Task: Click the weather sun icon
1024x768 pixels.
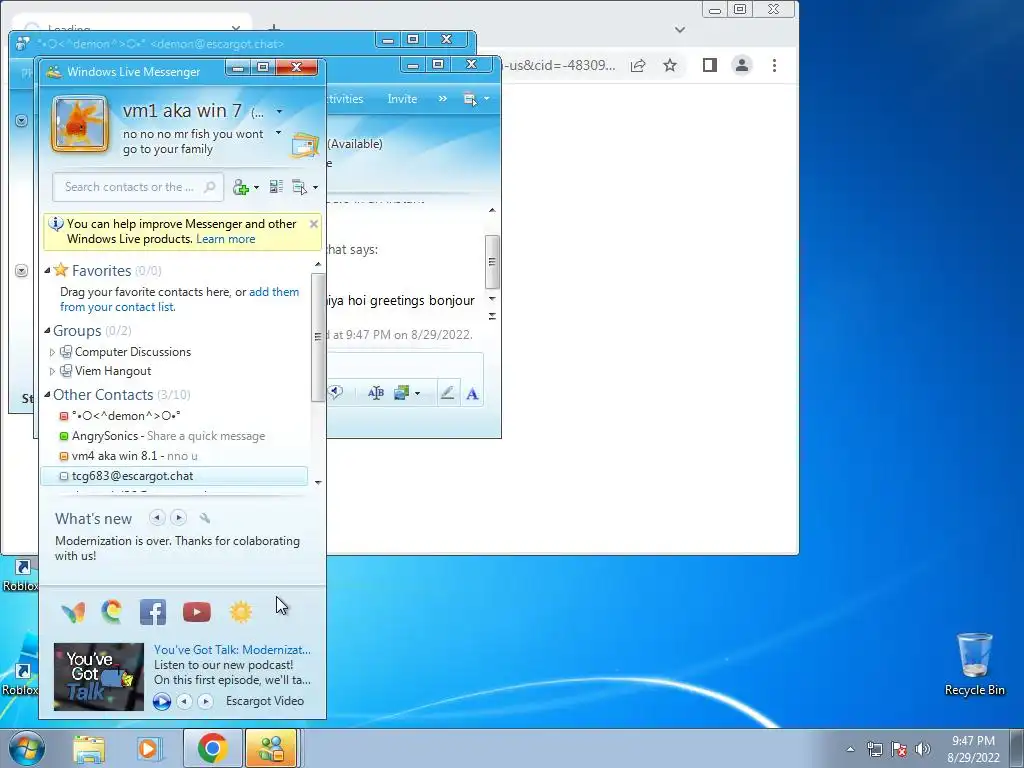Action: tap(240, 612)
